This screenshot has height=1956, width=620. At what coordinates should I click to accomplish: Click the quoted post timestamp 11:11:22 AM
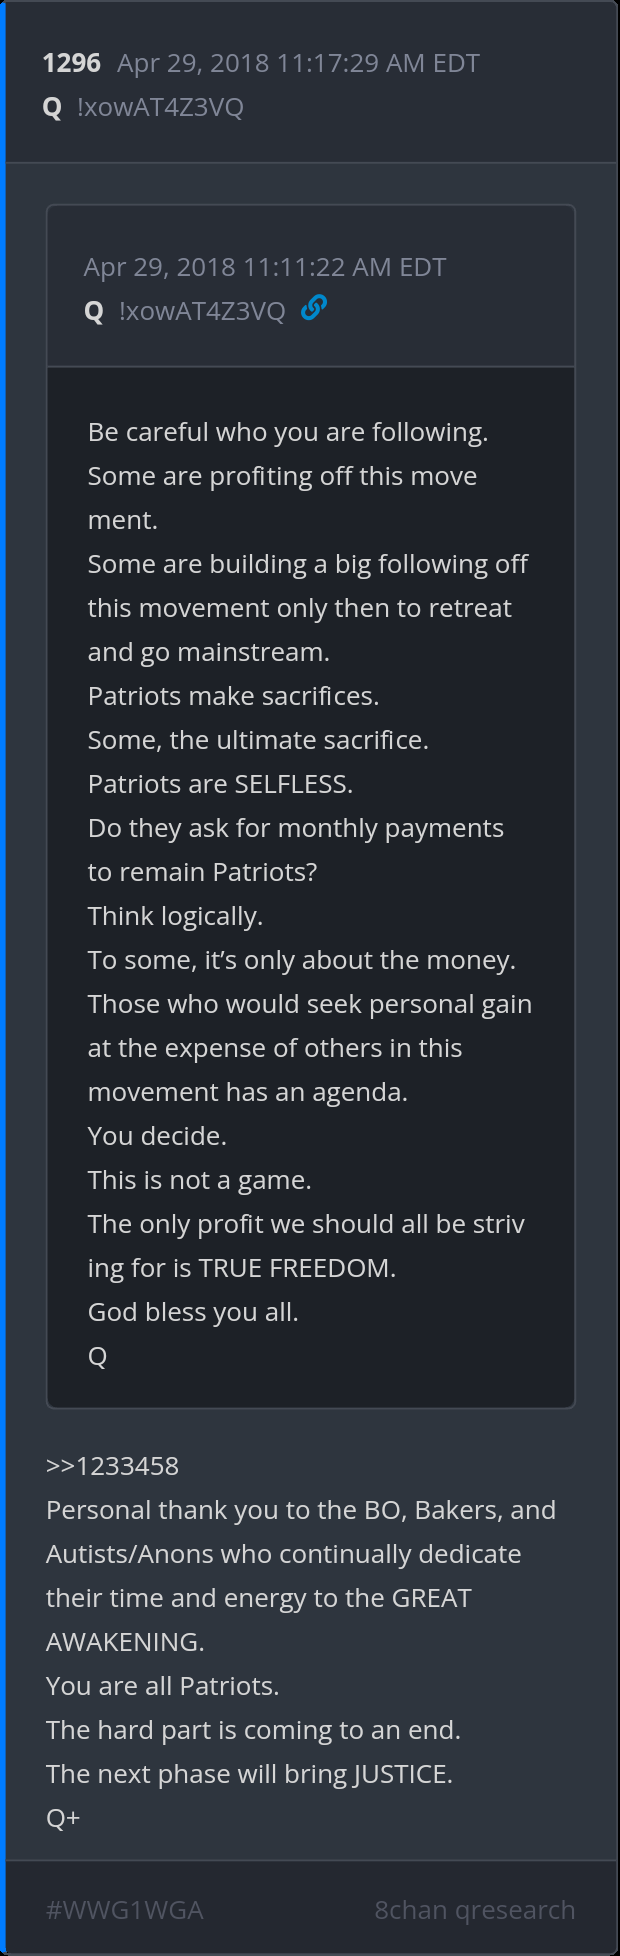point(265,267)
